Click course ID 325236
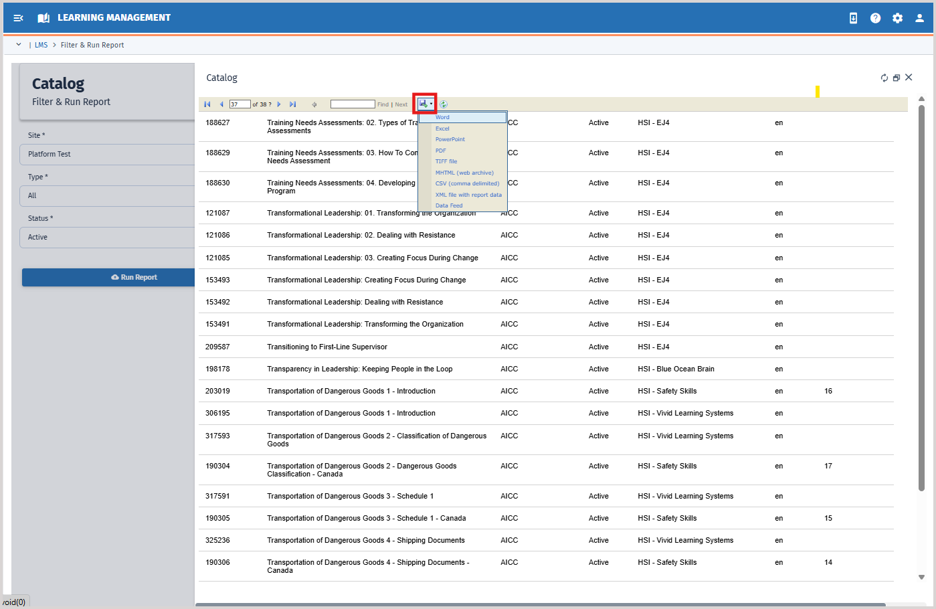This screenshot has width=936, height=609. (x=217, y=540)
